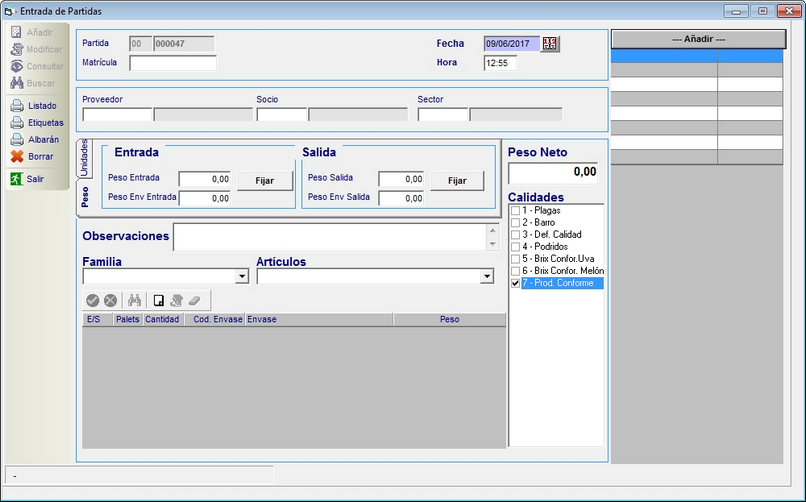Click the Socio code field

click(x=282, y=115)
